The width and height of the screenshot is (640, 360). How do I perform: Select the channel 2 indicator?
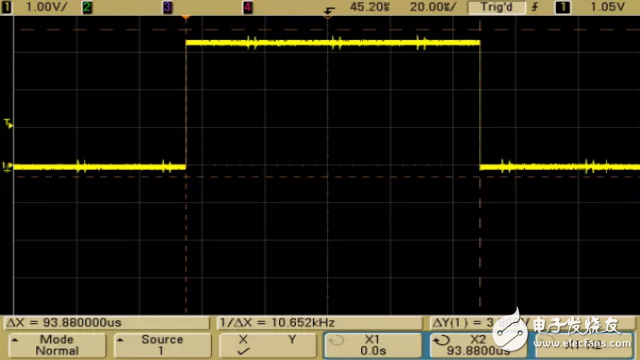click(87, 7)
